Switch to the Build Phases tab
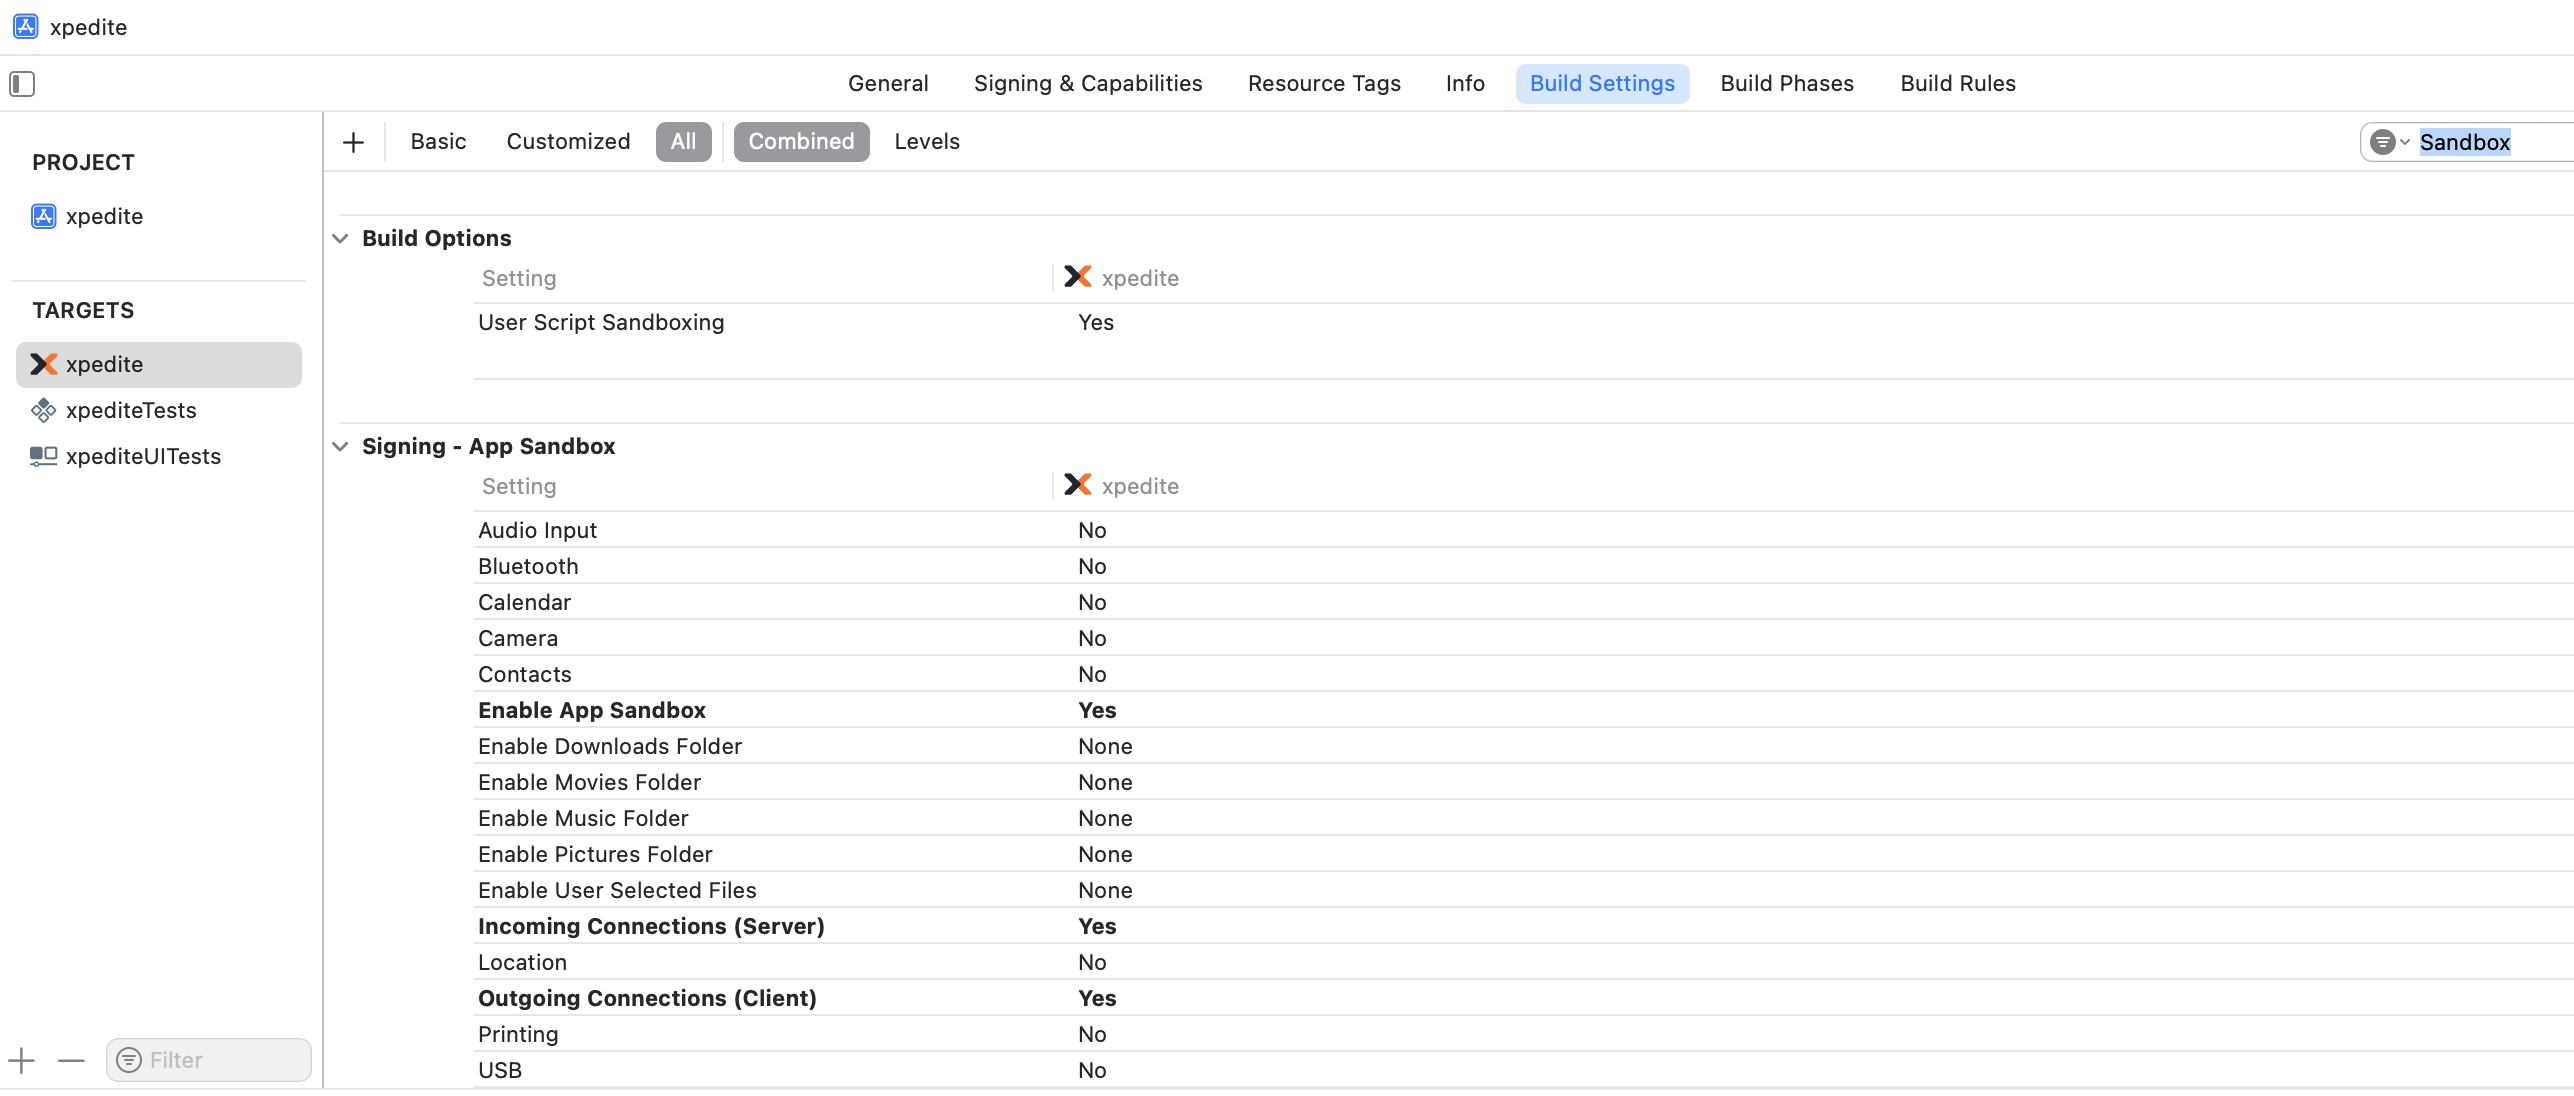The height and width of the screenshot is (1096, 2574). (x=1786, y=84)
